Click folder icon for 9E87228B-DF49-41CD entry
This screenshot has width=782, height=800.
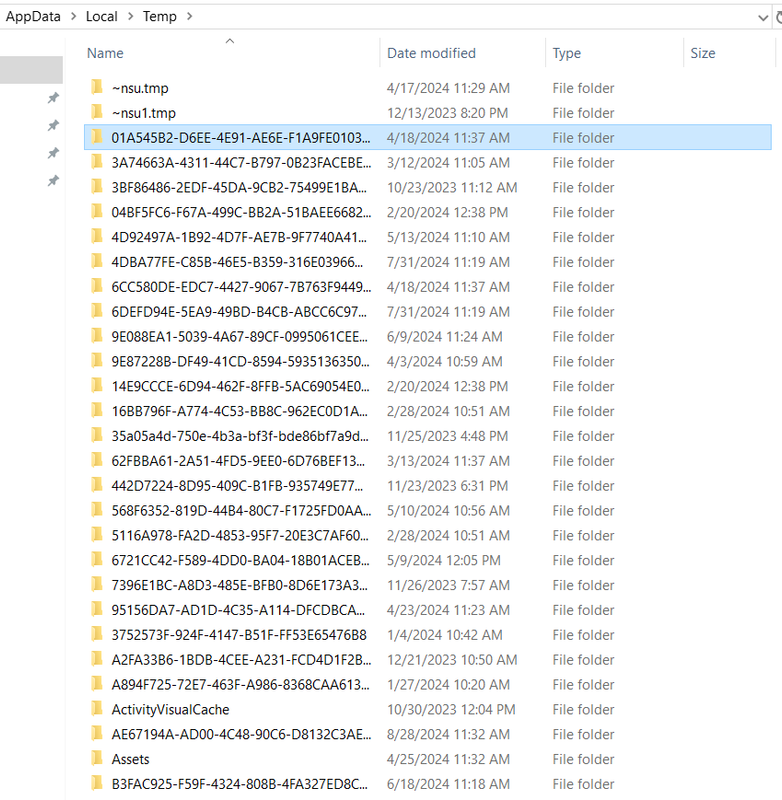(x=97, y=361)
